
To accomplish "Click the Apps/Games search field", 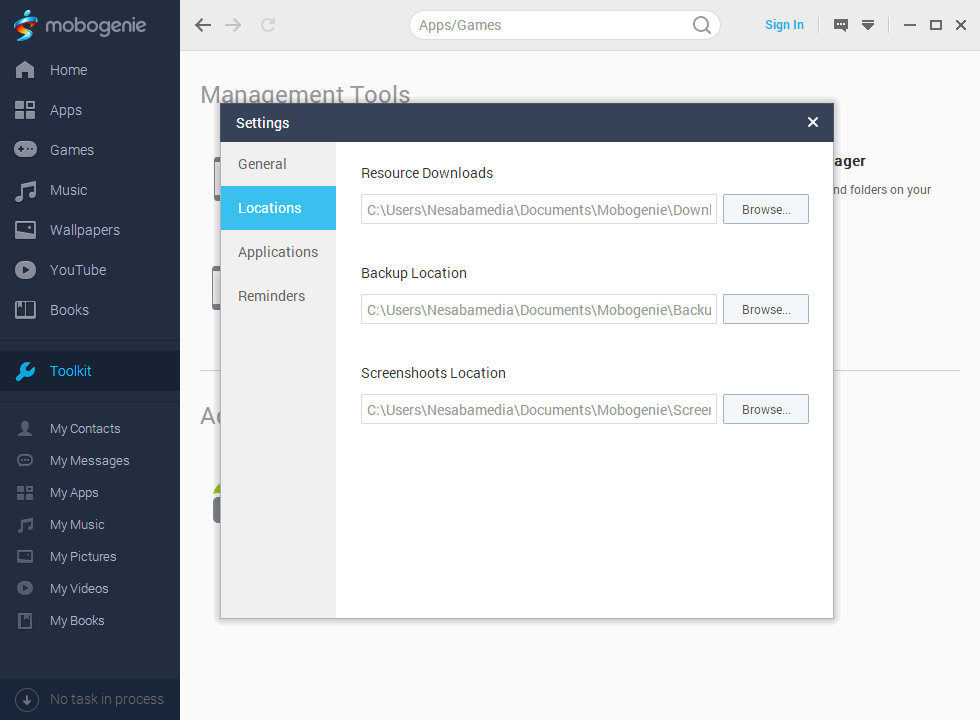I will pos(550,25).
